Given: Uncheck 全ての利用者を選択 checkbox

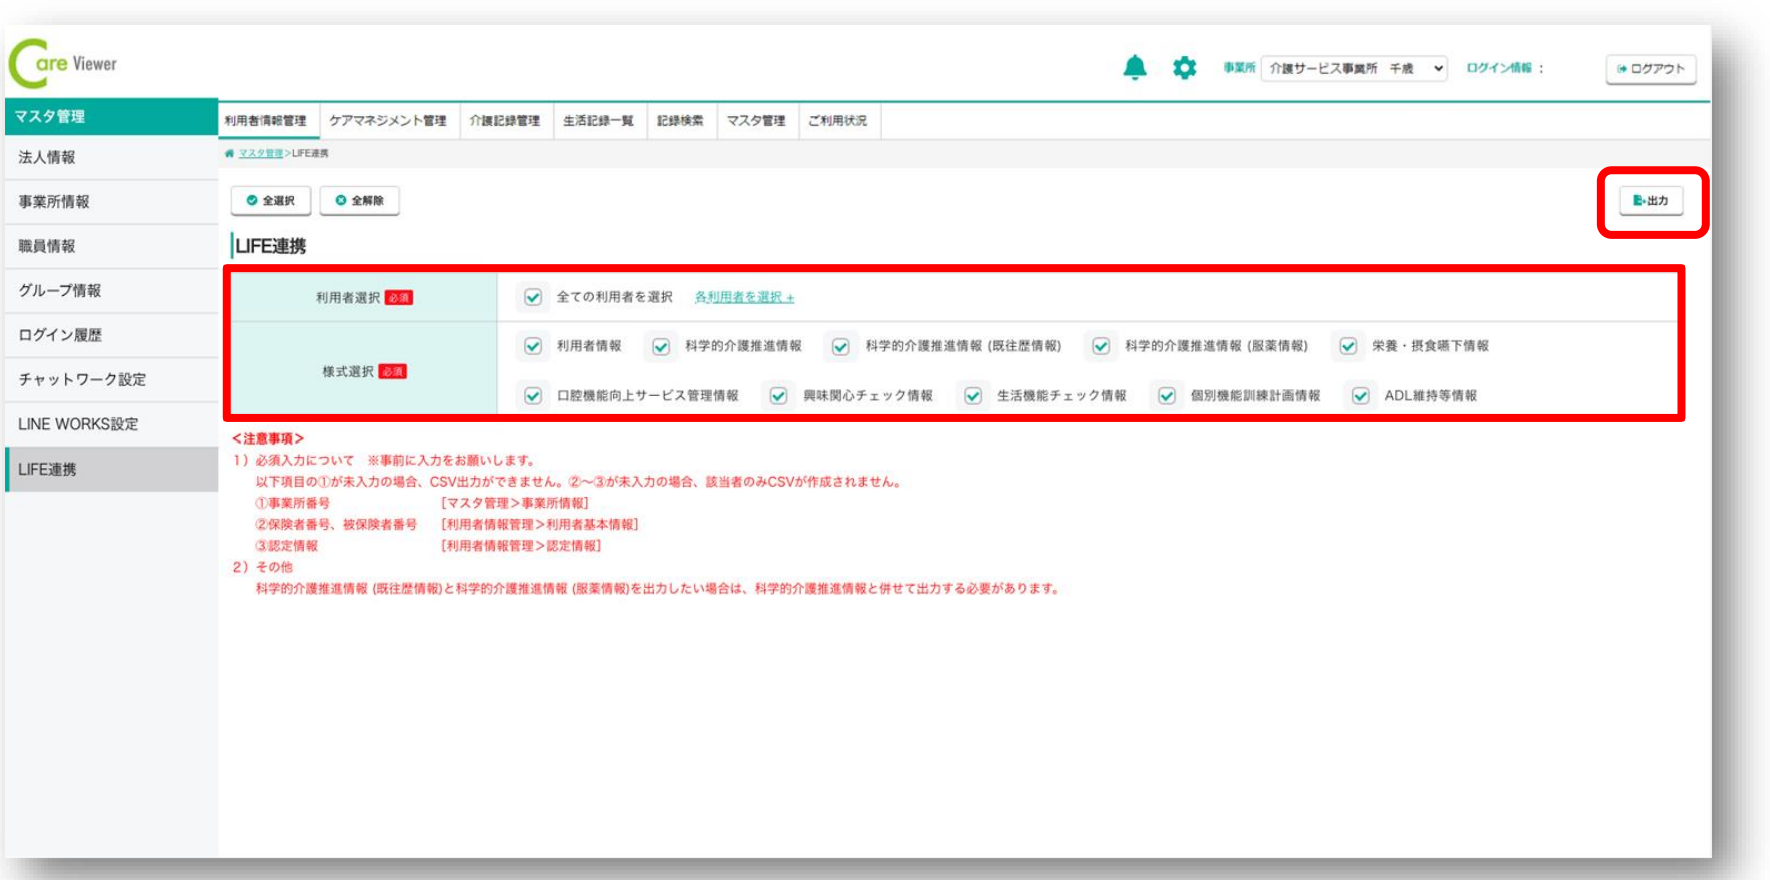Looking at the screenshot, I should tap(533, 297).
